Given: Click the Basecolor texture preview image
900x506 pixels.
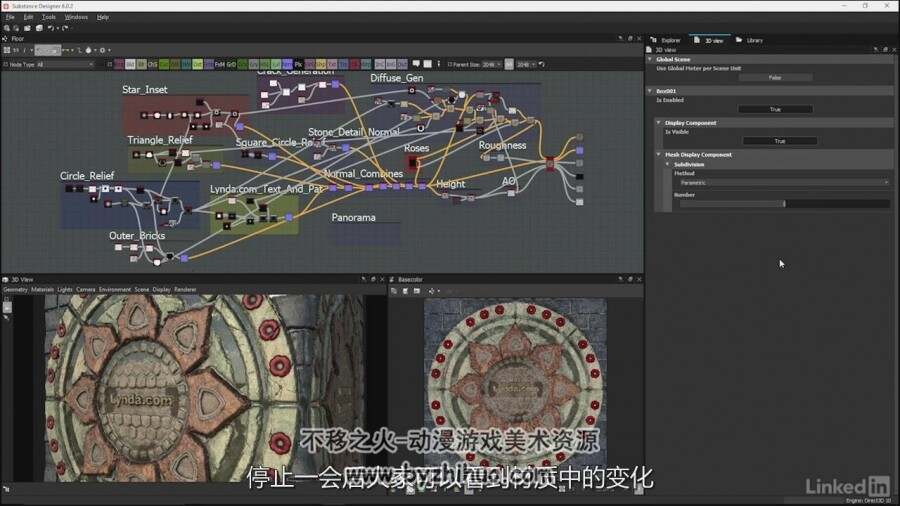Looking at the screenshot, I should click(515, 390).
